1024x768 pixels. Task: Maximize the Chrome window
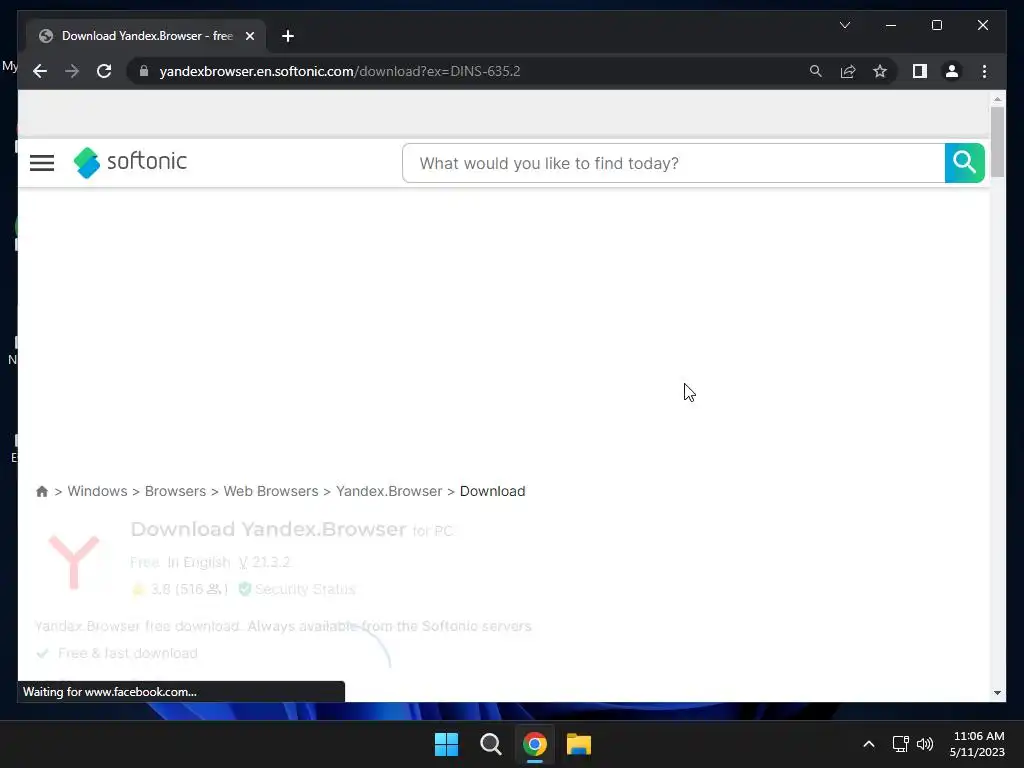(x=936, y=25)
